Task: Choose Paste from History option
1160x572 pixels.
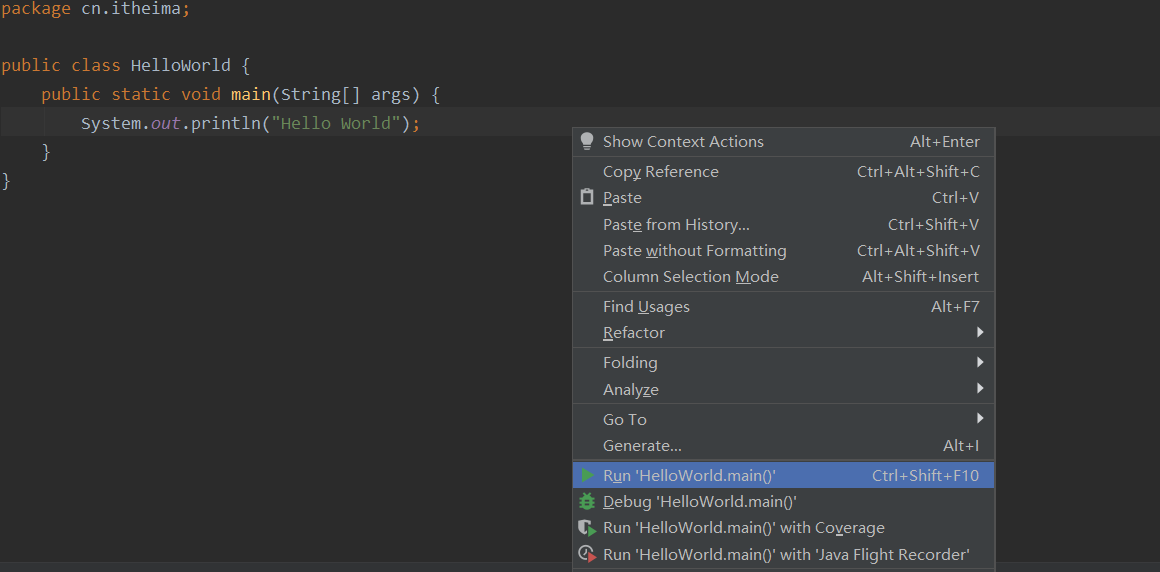Action: [676, 225]
